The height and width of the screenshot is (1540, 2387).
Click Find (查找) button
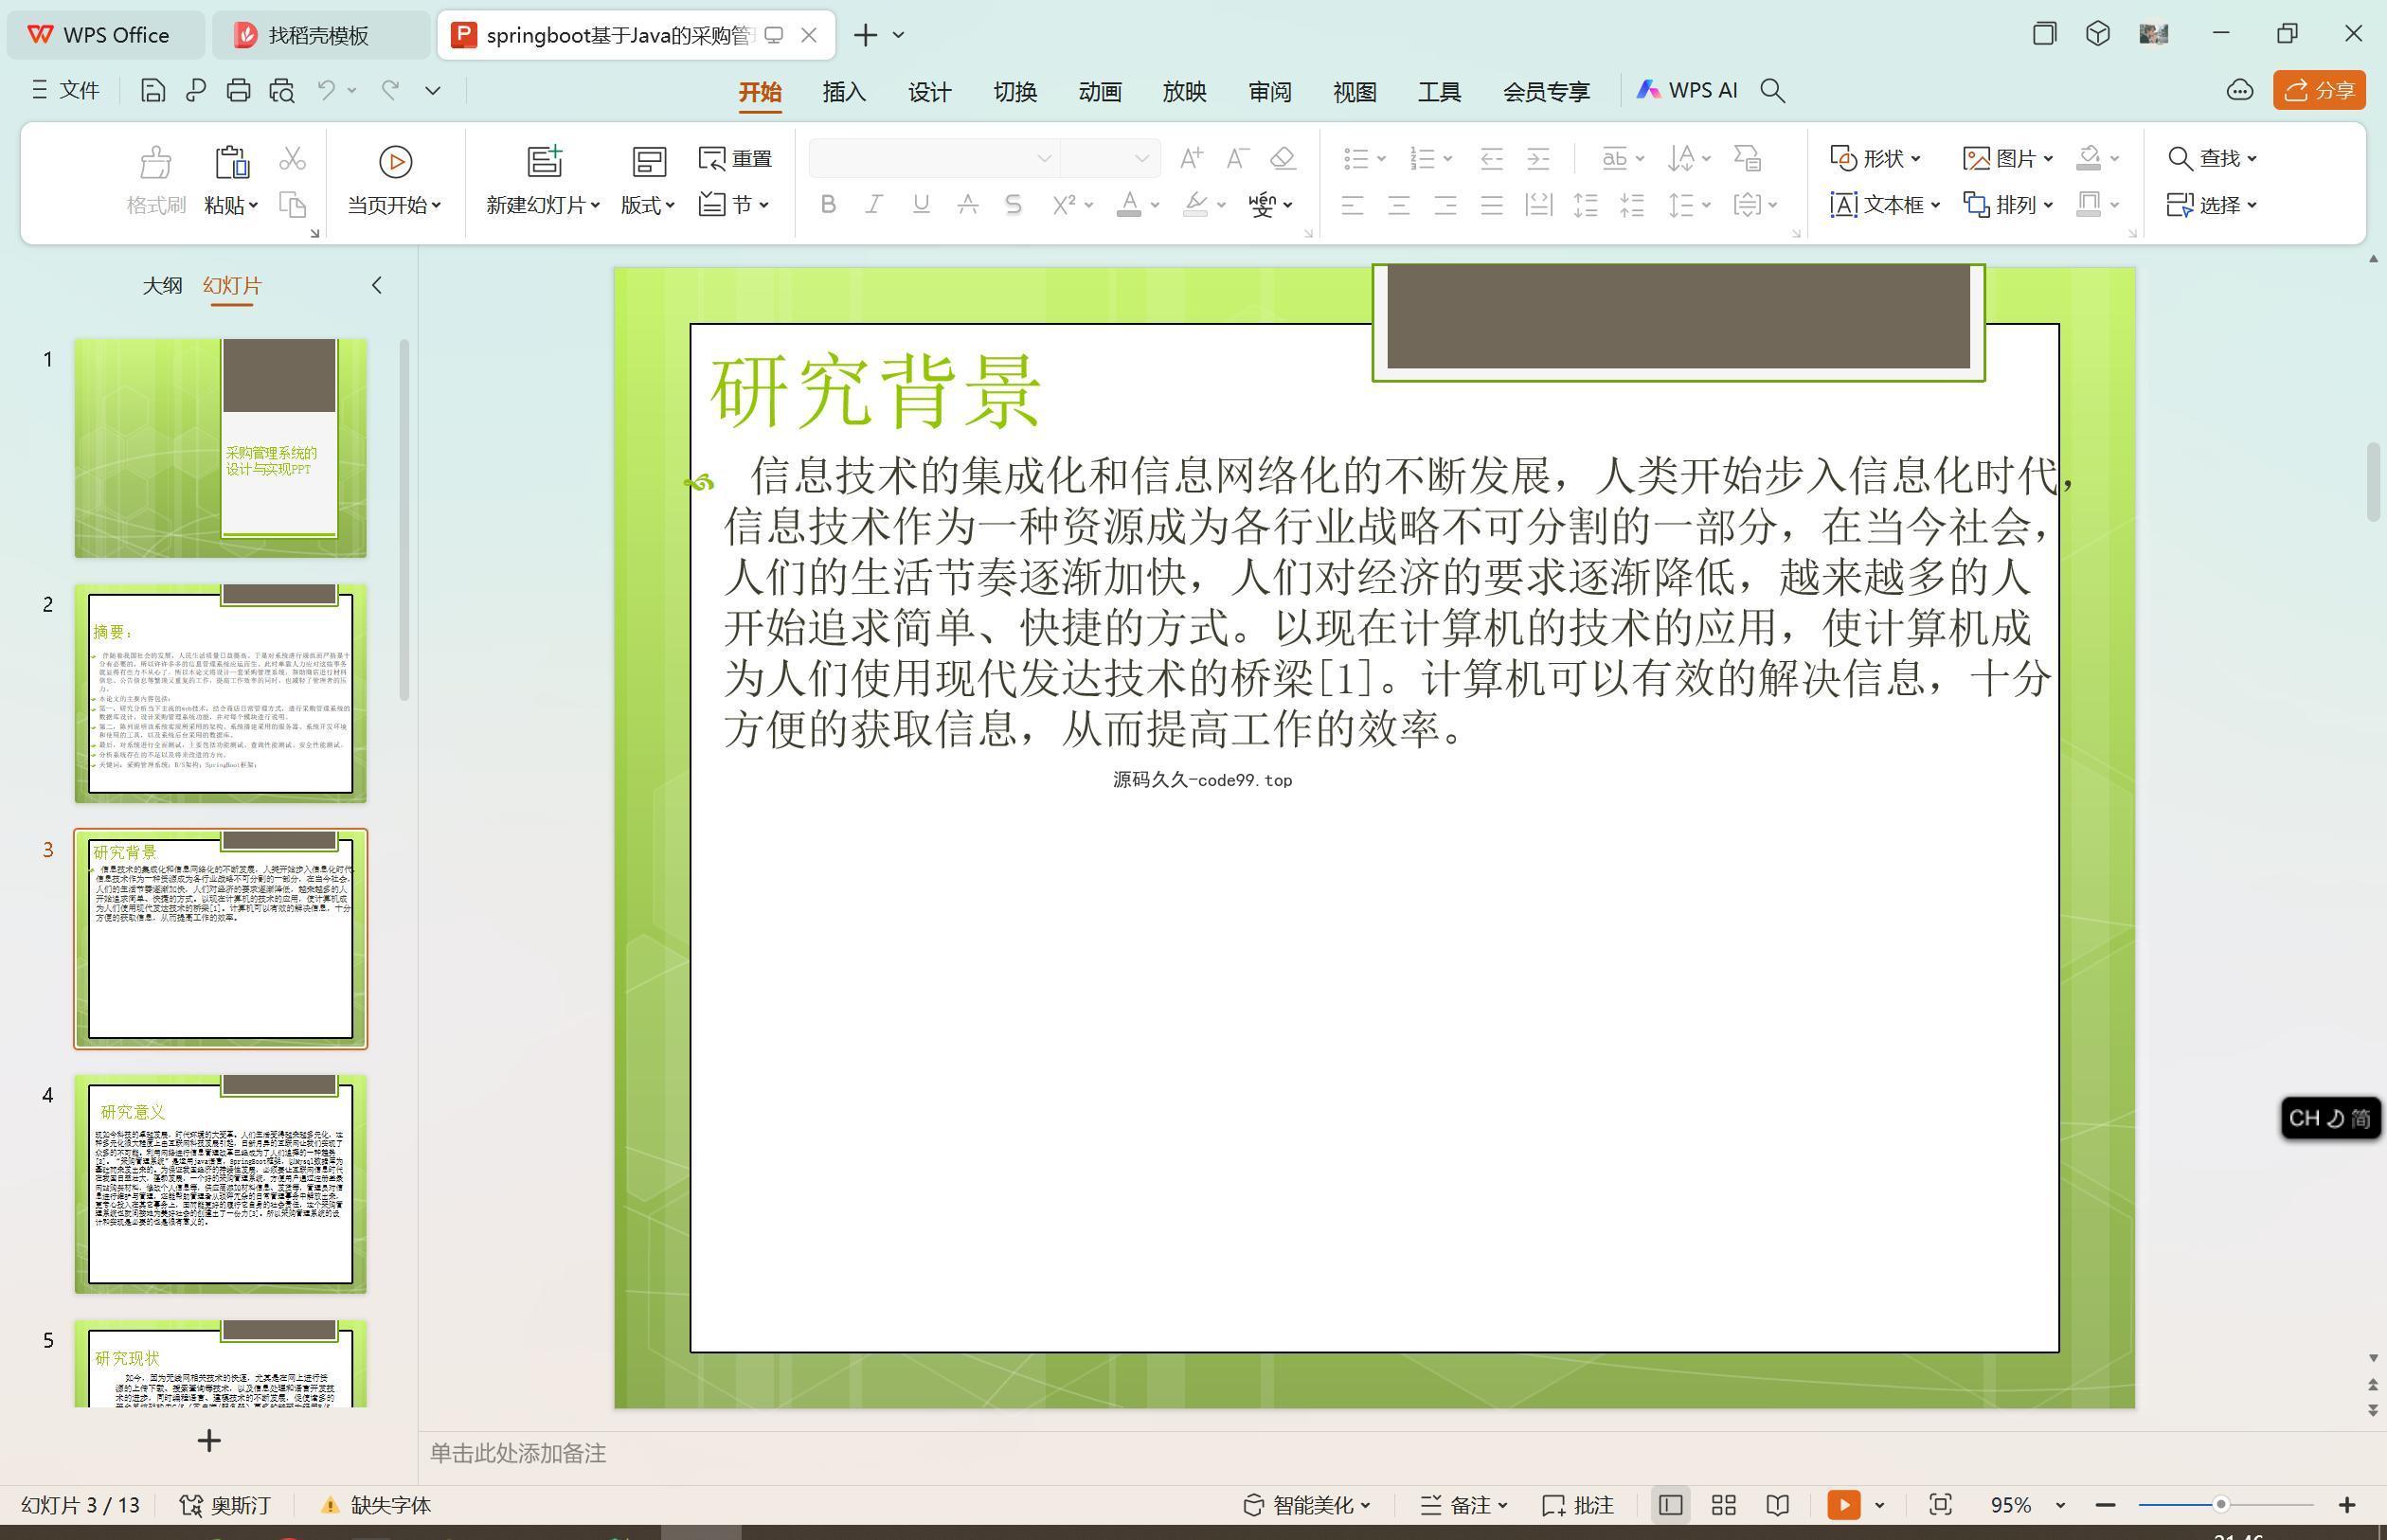coord(2211,158)
